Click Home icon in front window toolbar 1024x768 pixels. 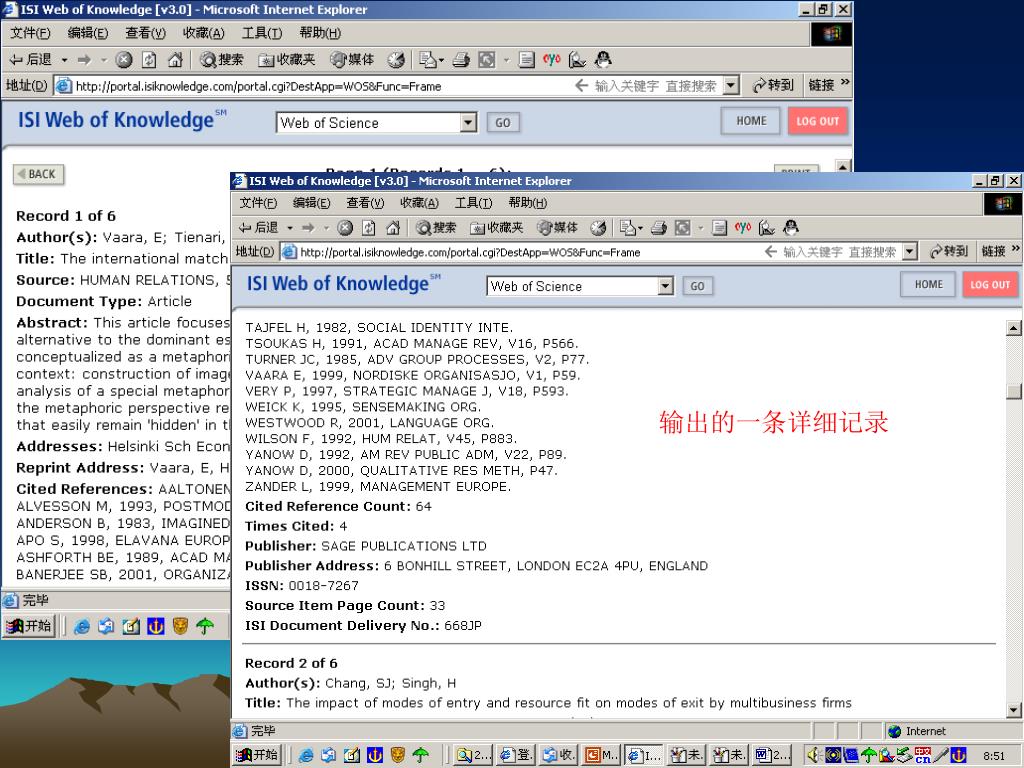(x=392, y=227)
